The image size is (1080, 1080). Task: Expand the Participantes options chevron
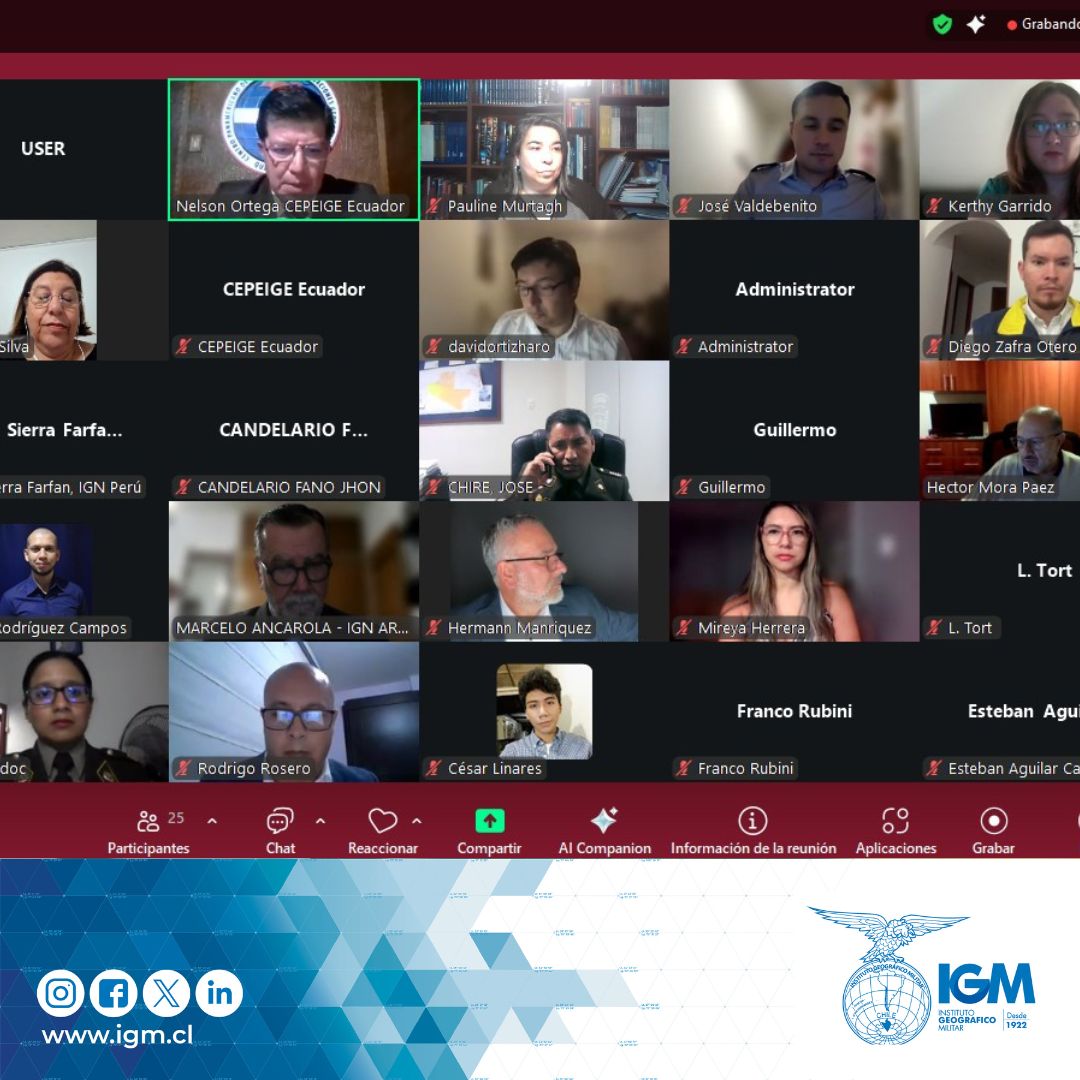(x=212, y=821)
